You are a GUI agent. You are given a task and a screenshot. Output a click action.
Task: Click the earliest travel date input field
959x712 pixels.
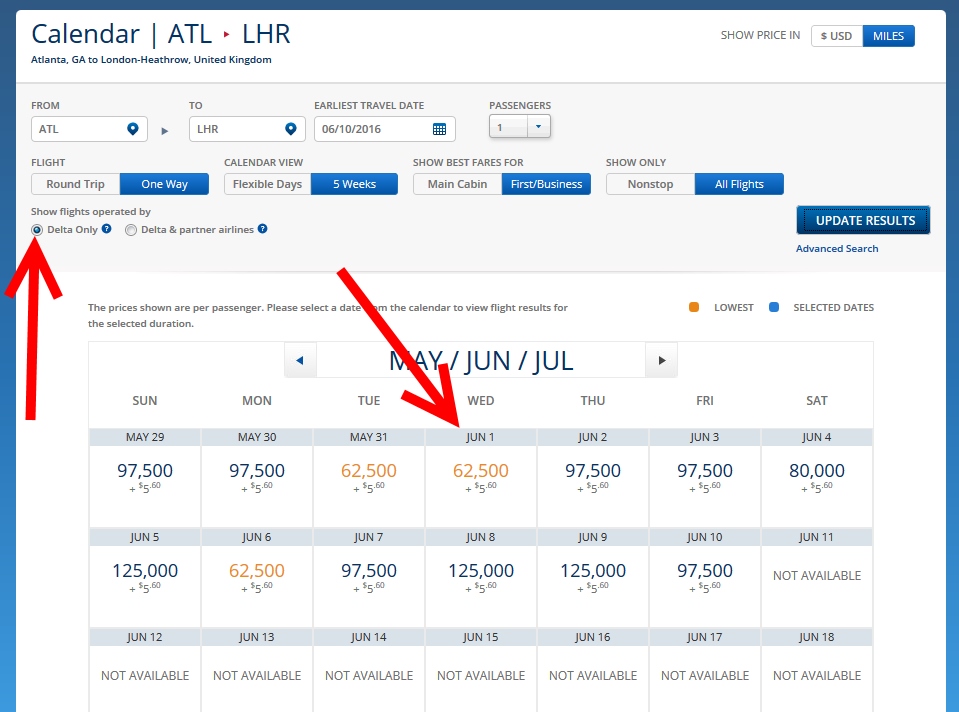click(x=380, y=128)
